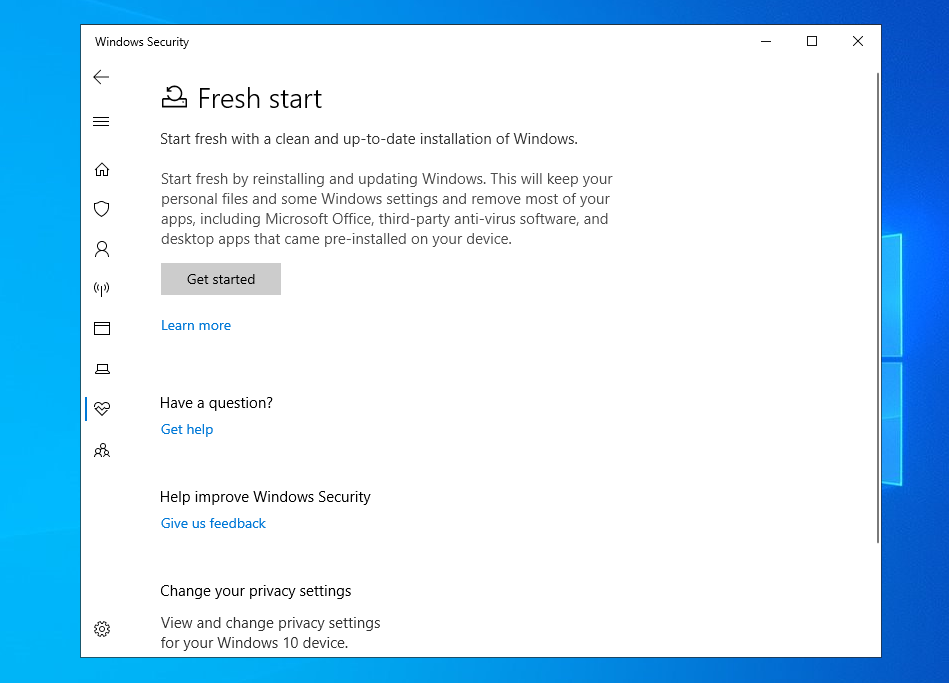Open the Get help link
Viewport: 949px width, 683px height.
point(187,429)
